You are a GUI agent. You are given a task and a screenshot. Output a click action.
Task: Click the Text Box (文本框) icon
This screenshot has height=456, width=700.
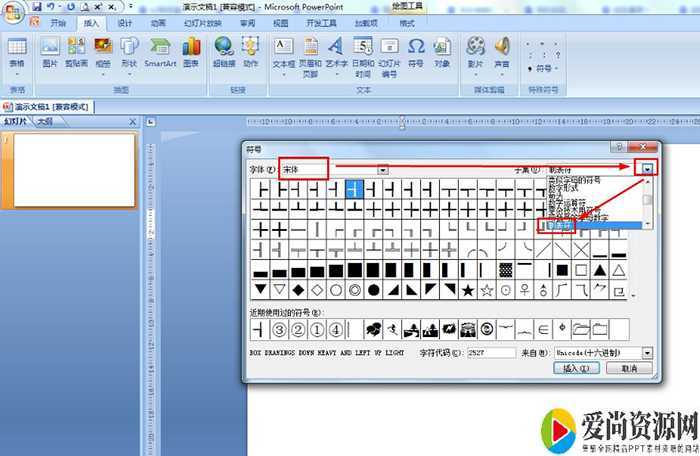(284, 50)
